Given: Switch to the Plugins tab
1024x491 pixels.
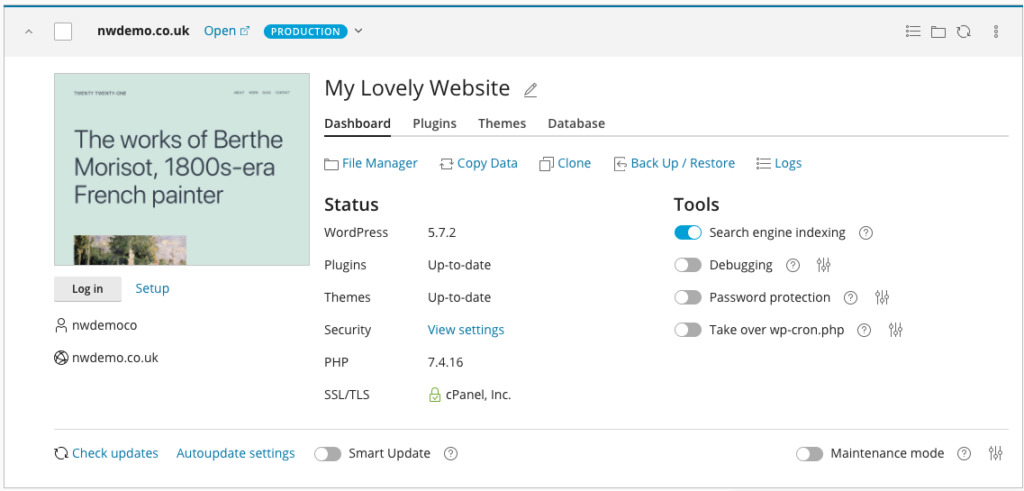Looking at the screenshot, I should tap(434, 123).
